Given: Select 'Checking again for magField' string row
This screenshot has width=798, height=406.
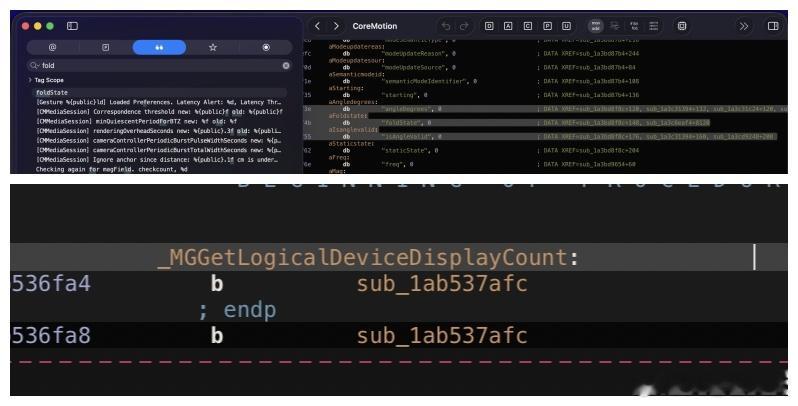Looking at the screenshot, I should point(159,169).
